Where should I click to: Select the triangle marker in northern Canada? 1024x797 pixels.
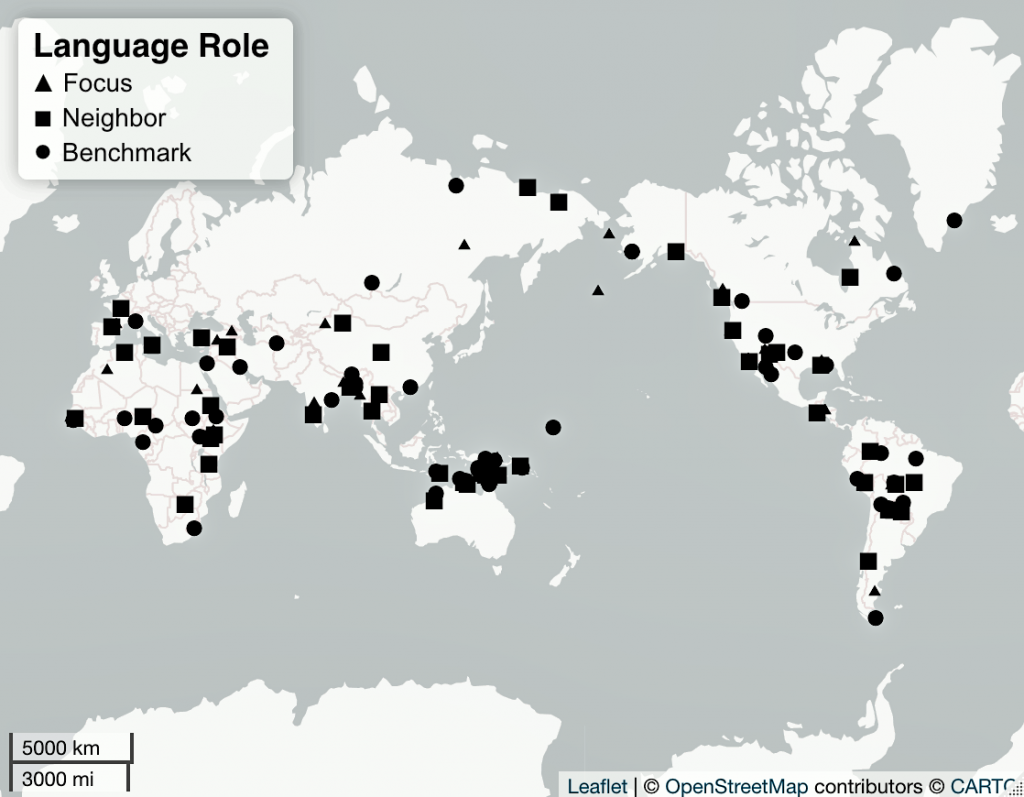pyautogui.click(x=853, y=241)
